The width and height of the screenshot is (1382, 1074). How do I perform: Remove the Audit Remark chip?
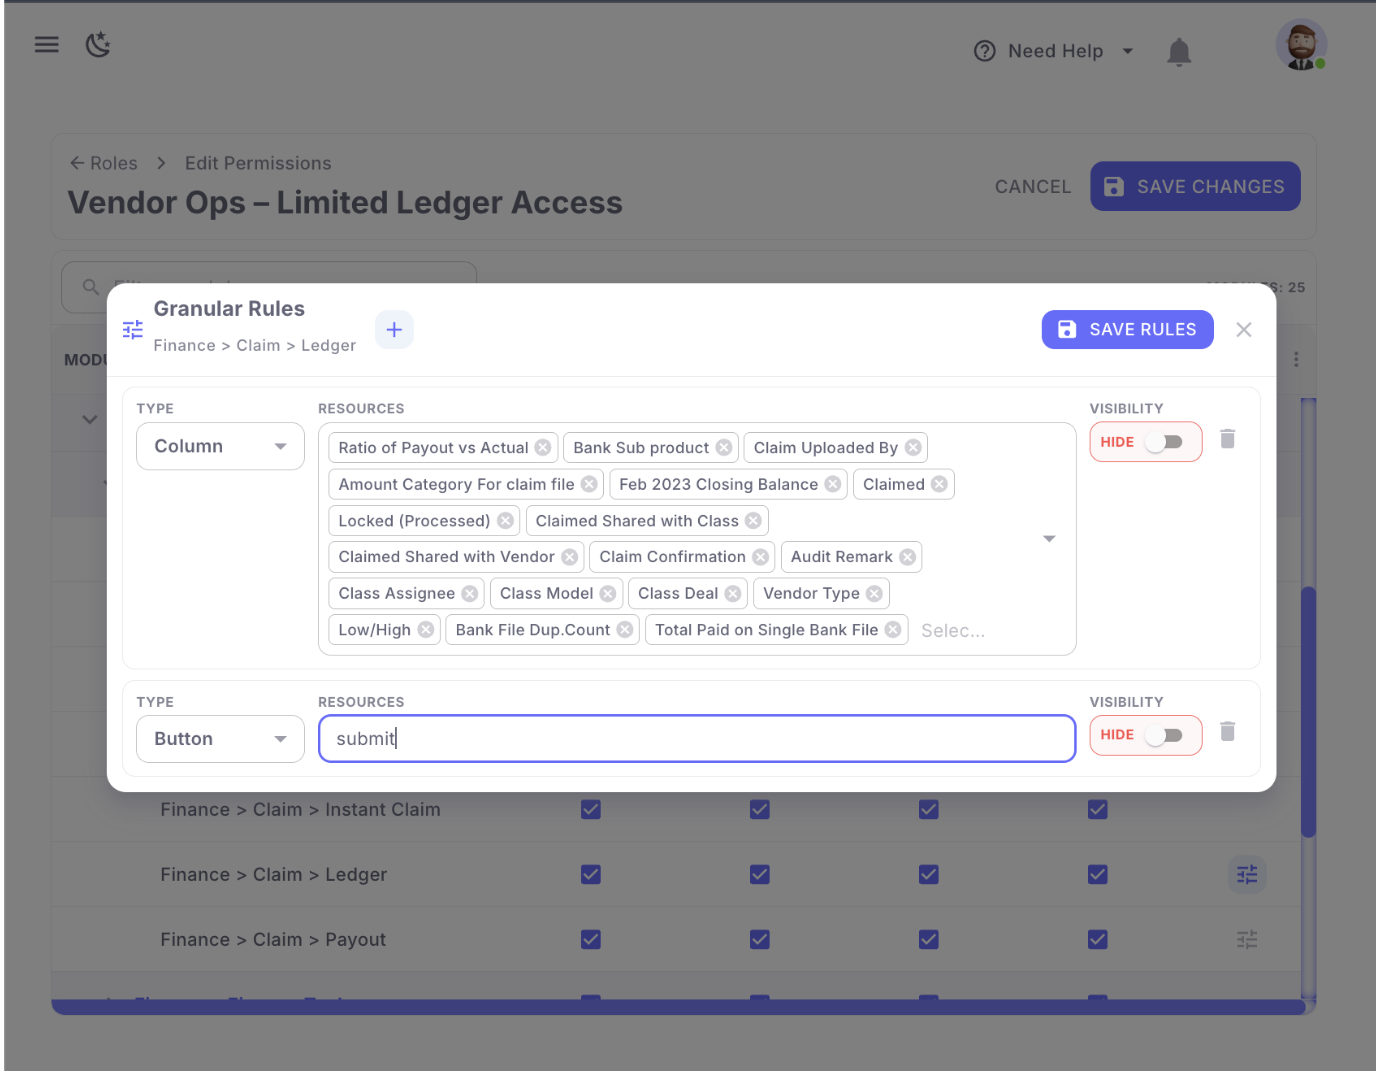907,558
